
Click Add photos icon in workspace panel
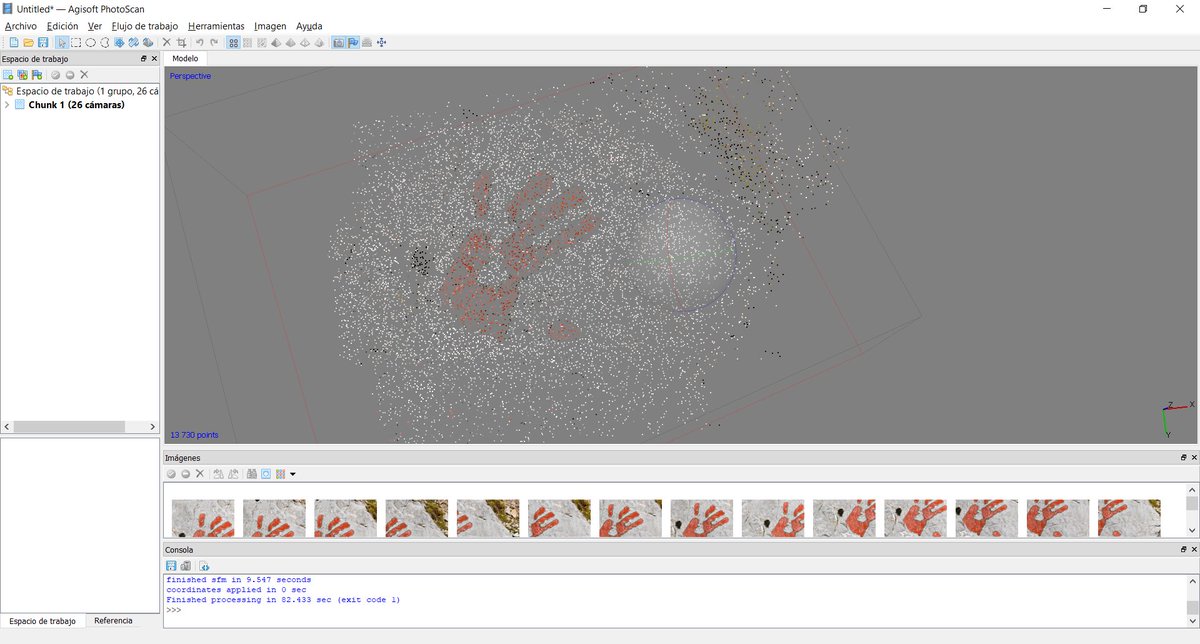tap(22, 75)
